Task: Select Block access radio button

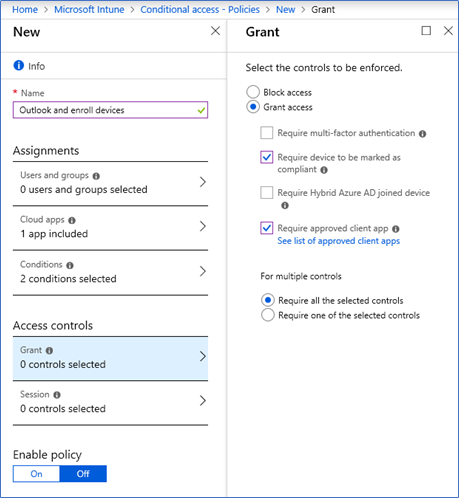Action: [x=253, y=92]
